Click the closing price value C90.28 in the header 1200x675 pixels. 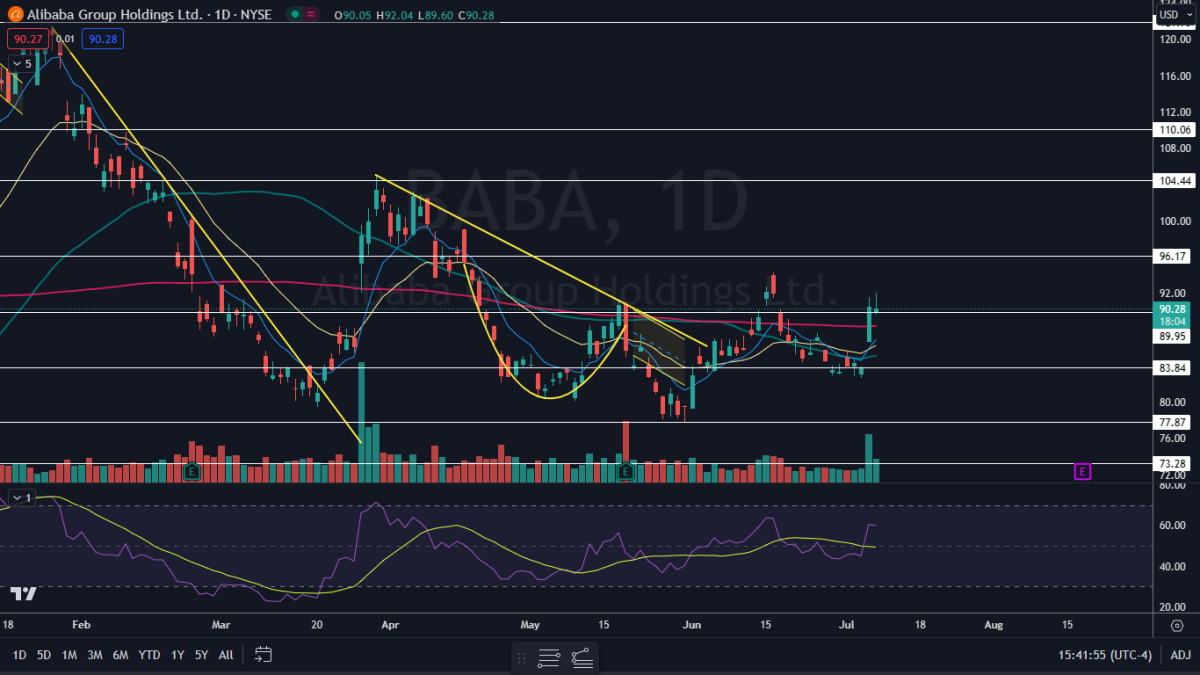point(476,15)
